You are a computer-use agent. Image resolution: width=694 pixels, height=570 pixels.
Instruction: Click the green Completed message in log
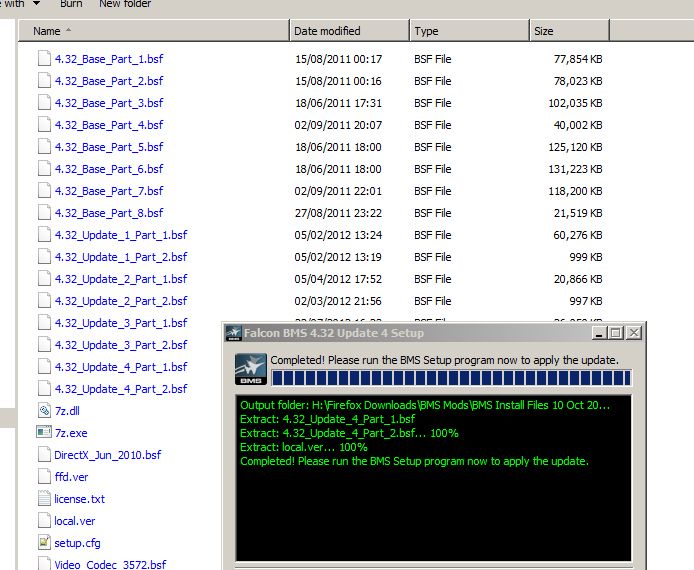(x=414, y=461)
